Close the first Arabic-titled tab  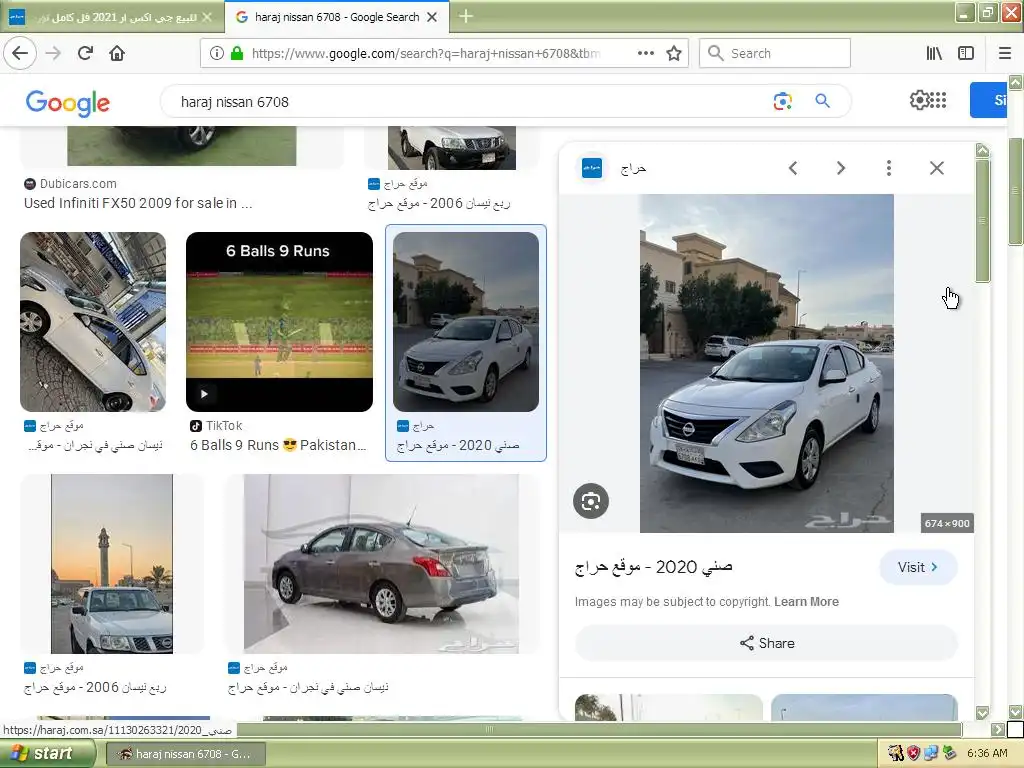tap(207, 17)
